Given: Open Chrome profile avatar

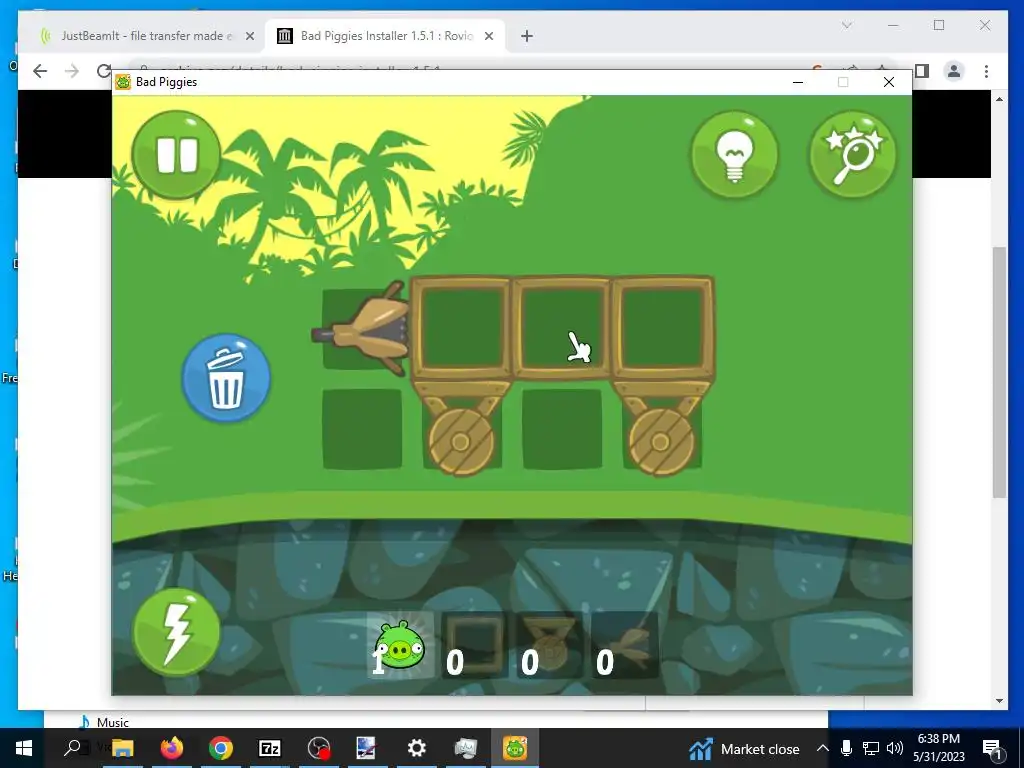Looking at the screenshot, I should (954, 71).
